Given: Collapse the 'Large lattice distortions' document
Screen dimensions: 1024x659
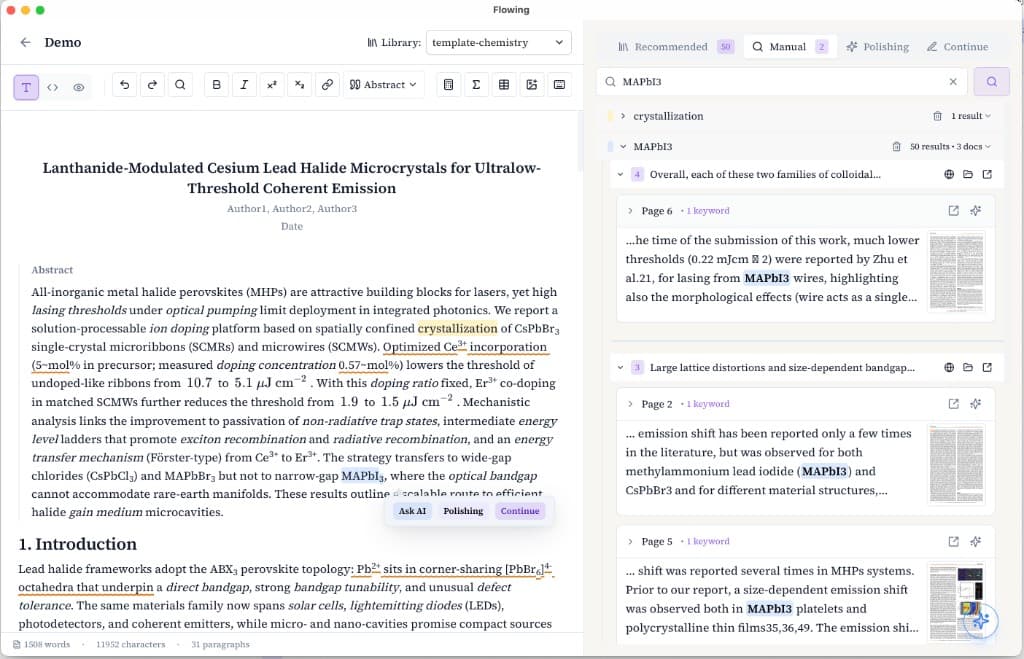Looking at the screenshot, I should pos(620,368).
